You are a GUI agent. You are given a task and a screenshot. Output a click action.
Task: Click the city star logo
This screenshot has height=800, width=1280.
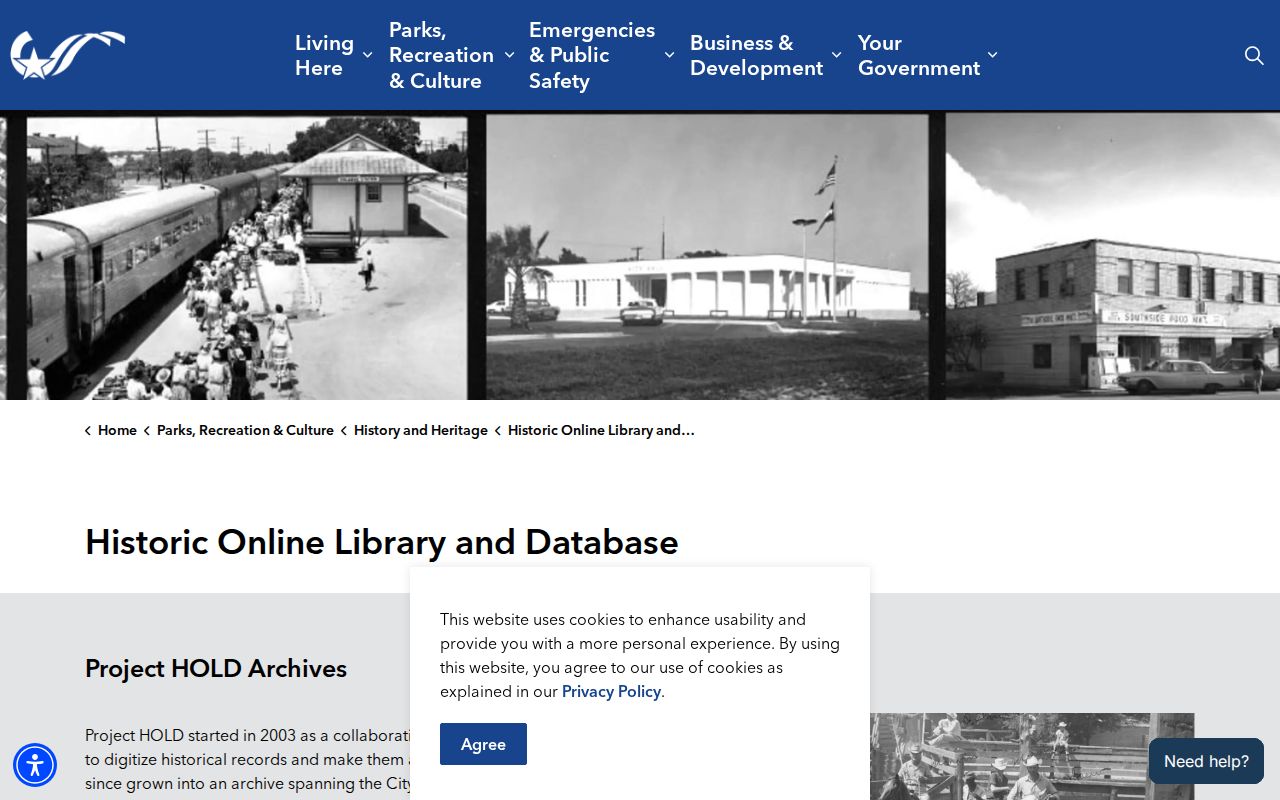pos(68,55)
